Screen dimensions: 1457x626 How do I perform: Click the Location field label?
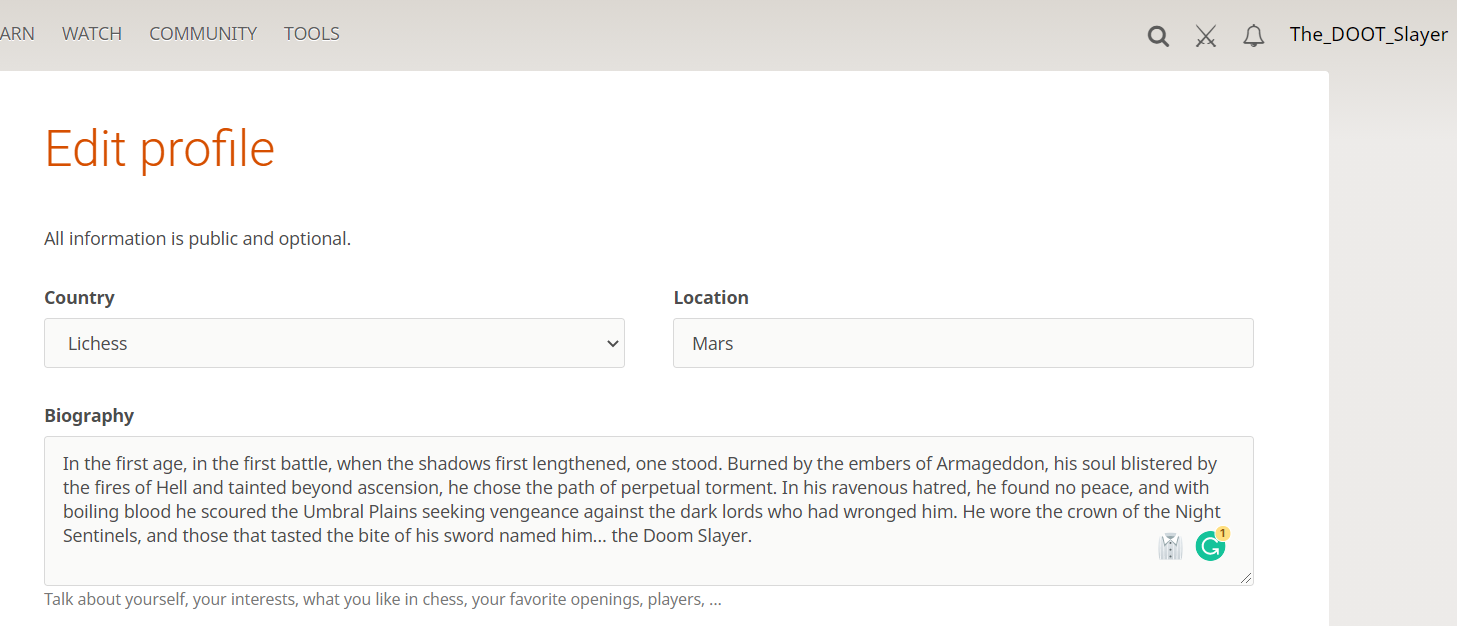(711, 298)
